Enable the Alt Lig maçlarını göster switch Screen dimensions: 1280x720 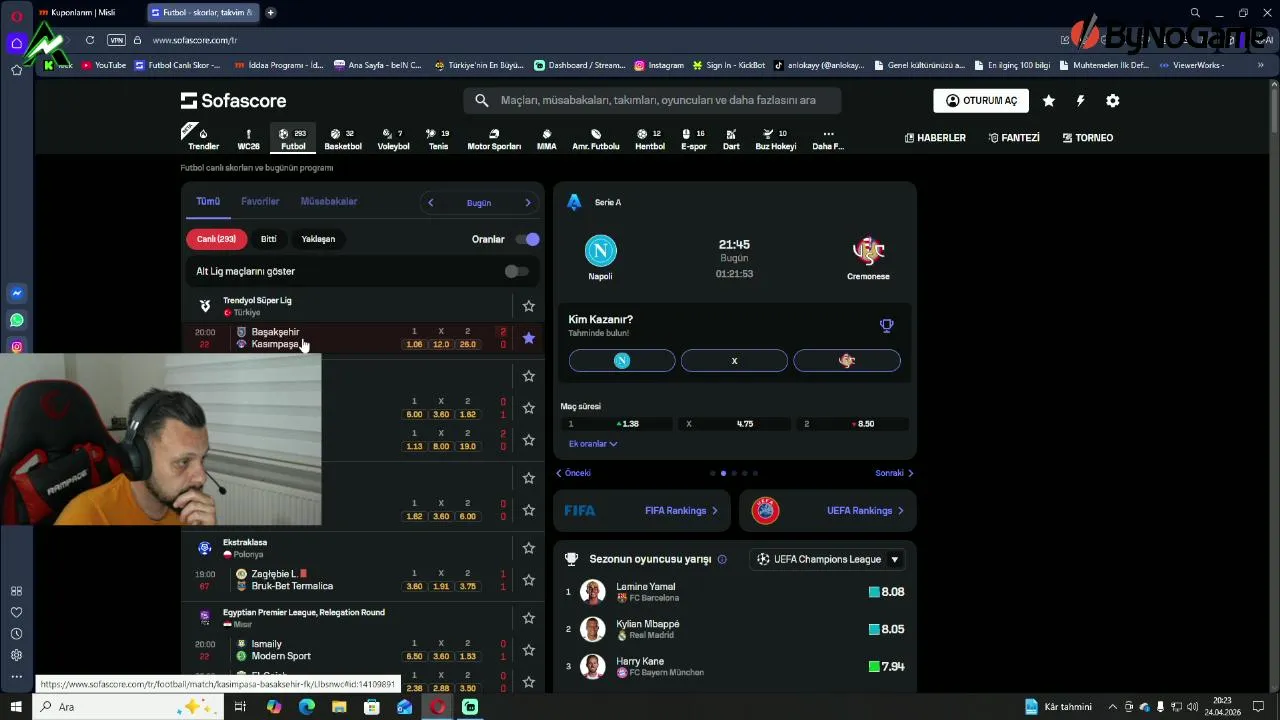pos(516,271)
